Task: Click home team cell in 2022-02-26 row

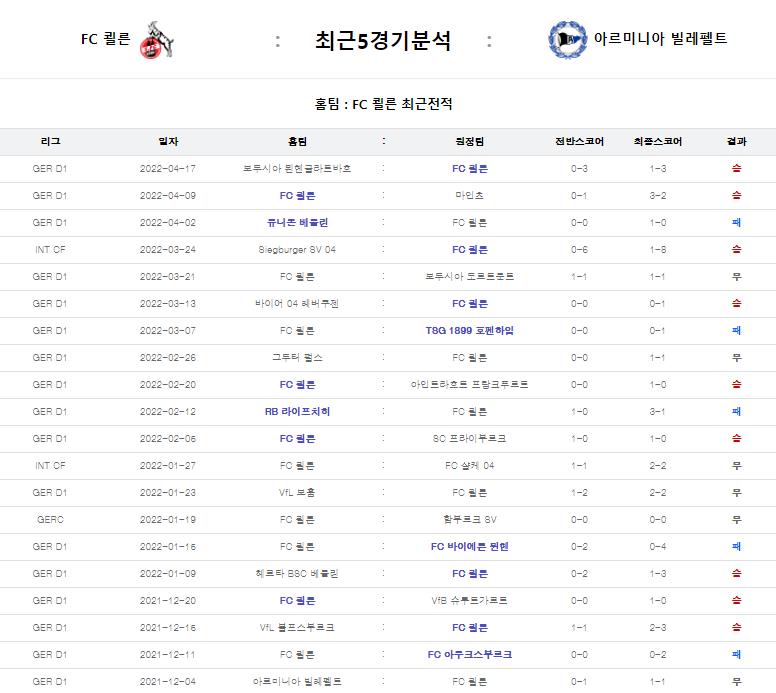Action: coord(297,357)
